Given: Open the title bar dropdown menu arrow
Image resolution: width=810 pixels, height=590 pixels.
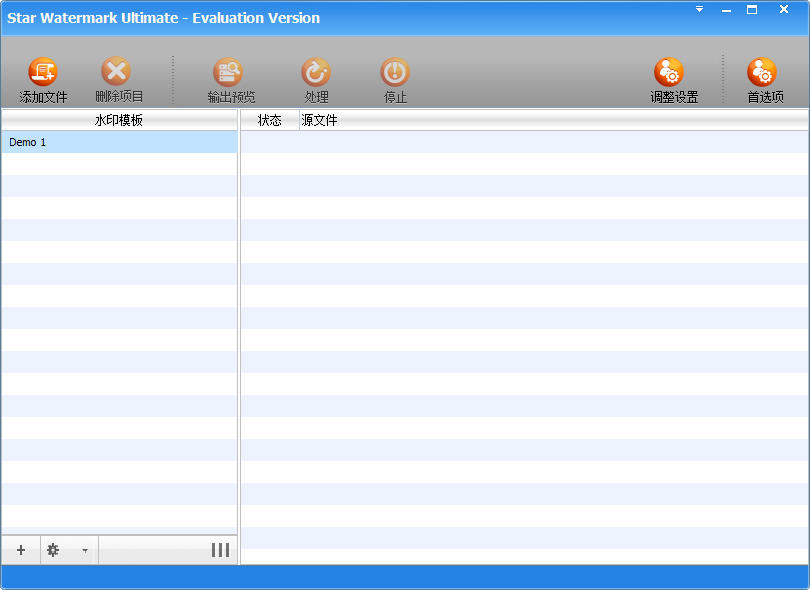Looking at the screenshot, I should pos(699,9).
